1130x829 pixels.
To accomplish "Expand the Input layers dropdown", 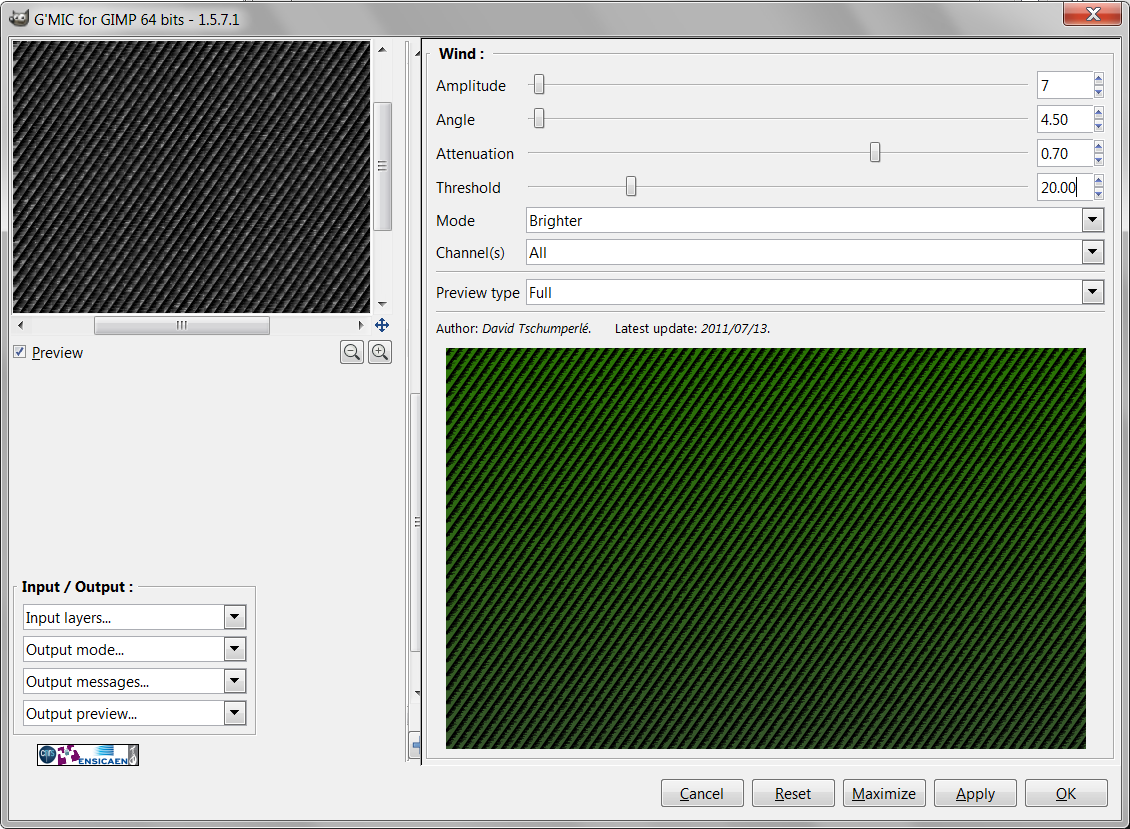I will click(x=234, y=617).
